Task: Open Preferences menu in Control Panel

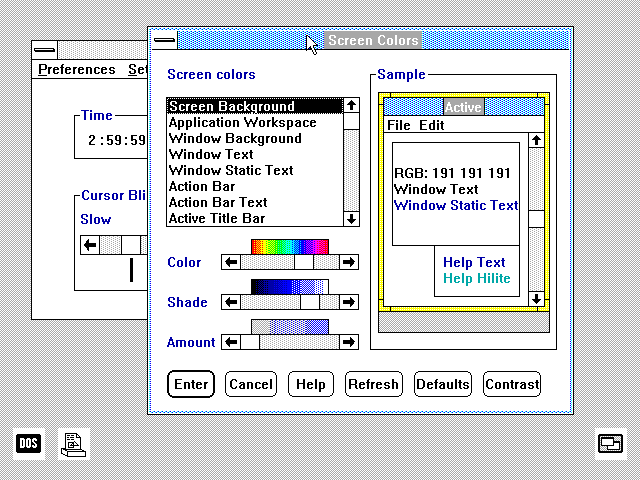Action: tap(77, 69)
